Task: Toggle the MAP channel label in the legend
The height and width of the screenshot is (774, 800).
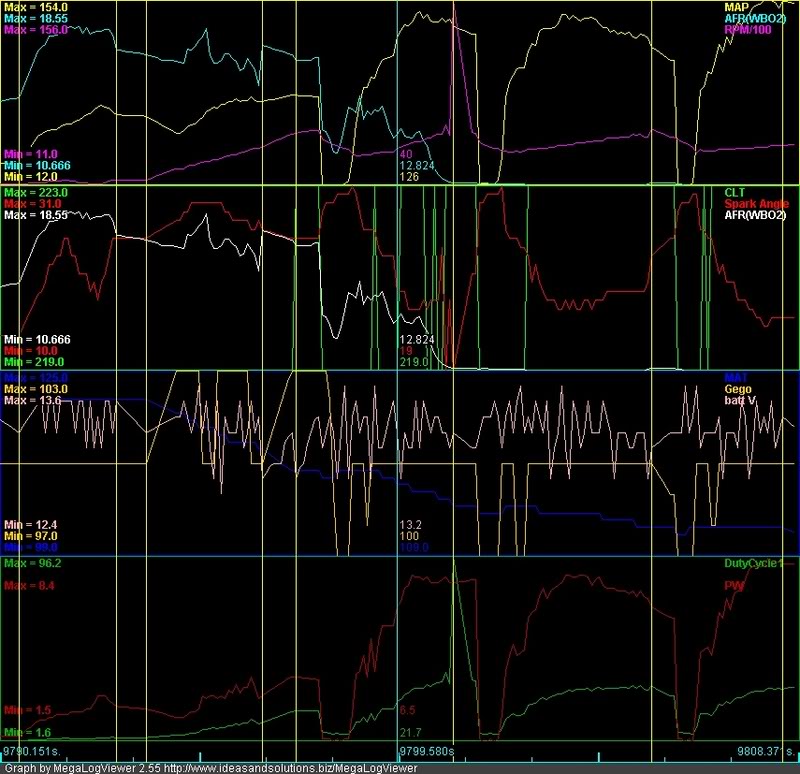Action: [x=737, y=8]
